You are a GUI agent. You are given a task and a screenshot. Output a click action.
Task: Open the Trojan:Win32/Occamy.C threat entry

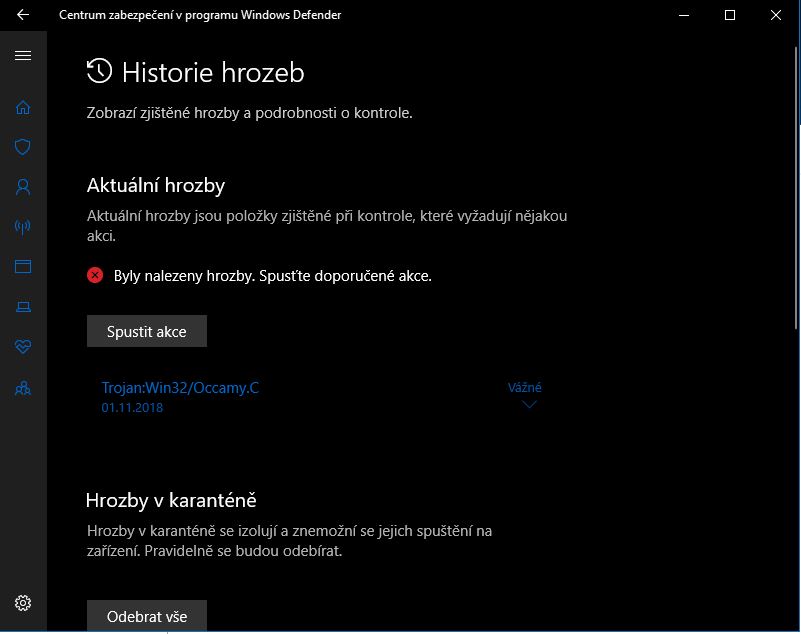tap(180, 388)
